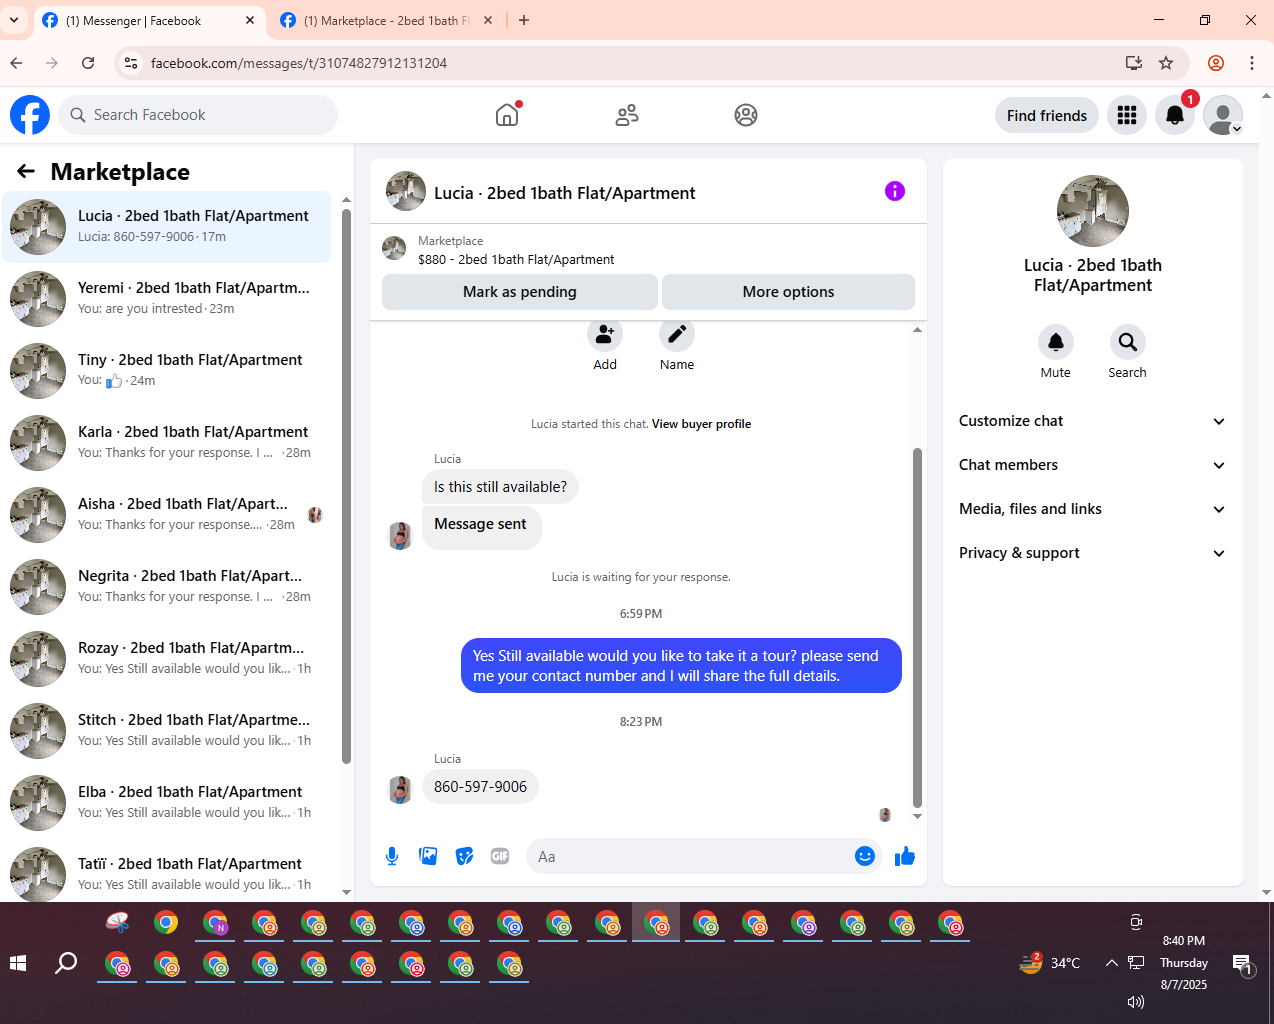Viewport: 1274px width, 1024px height.
Task: Add people to the chat
Action: coord(605,335)
